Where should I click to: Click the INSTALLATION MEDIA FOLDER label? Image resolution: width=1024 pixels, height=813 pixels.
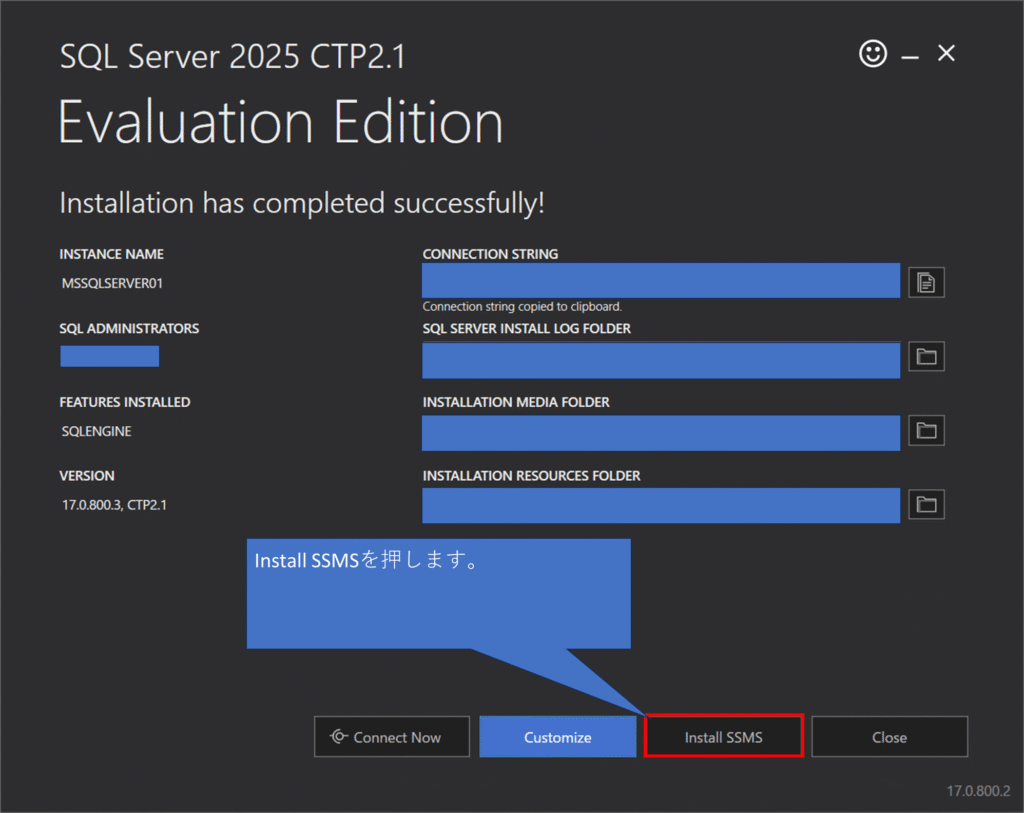coord(516,402)
